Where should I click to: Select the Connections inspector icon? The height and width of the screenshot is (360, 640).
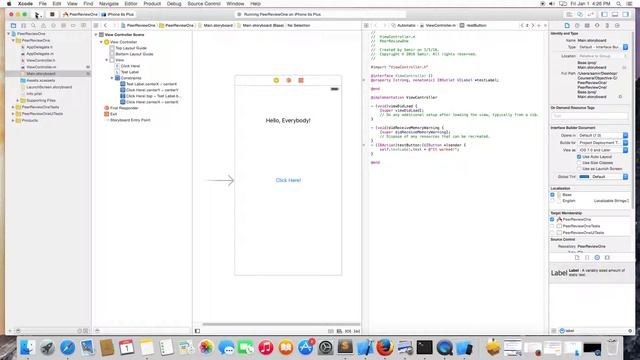pyautogui.click(x=617, y=25)
